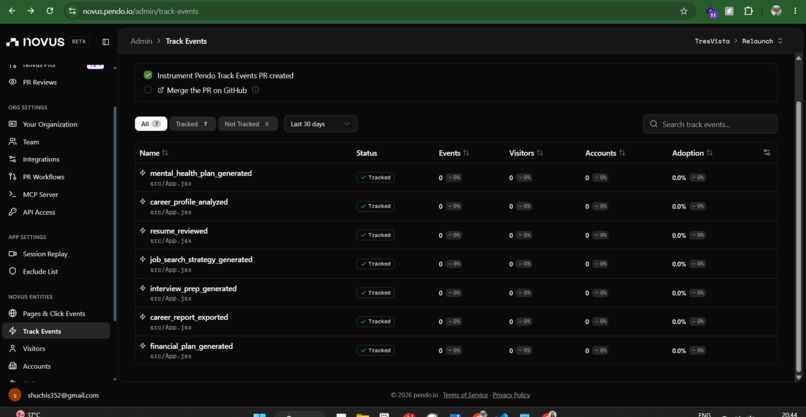The width and height of the screenshot is (806, 417).
Task: Sort table by Visitors column
Action: 526,153
